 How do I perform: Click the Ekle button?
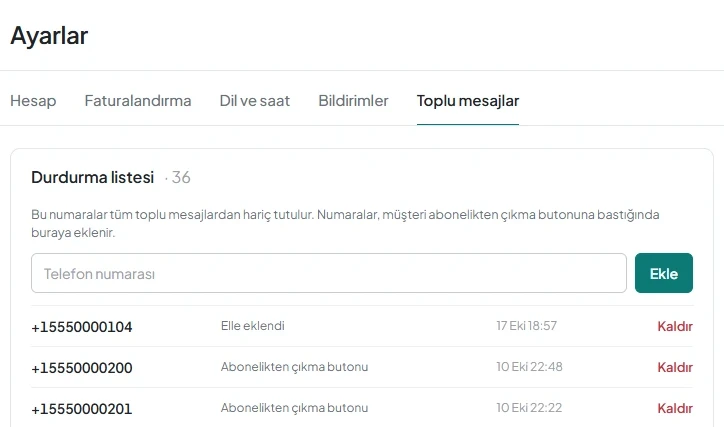[x=664, y=273]
